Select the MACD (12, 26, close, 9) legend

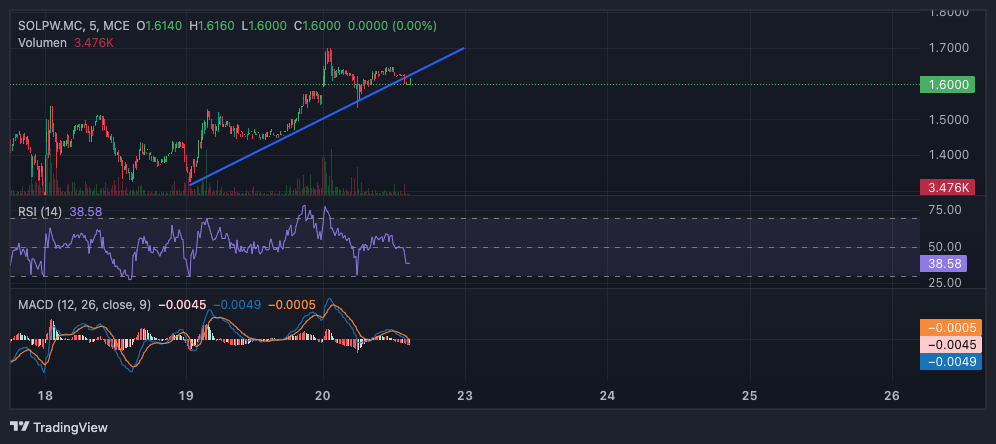(x=84, y=305)
